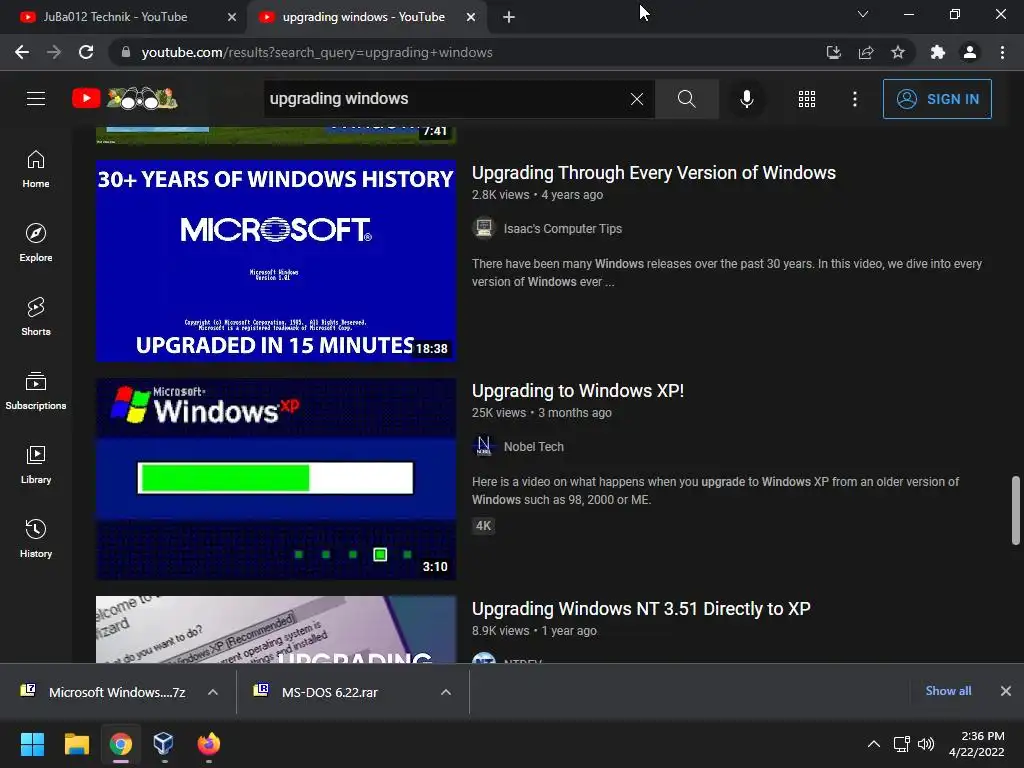Open the Windows Start menu
The height and width of the screenshot is (768, 1024).
point(32,744)
